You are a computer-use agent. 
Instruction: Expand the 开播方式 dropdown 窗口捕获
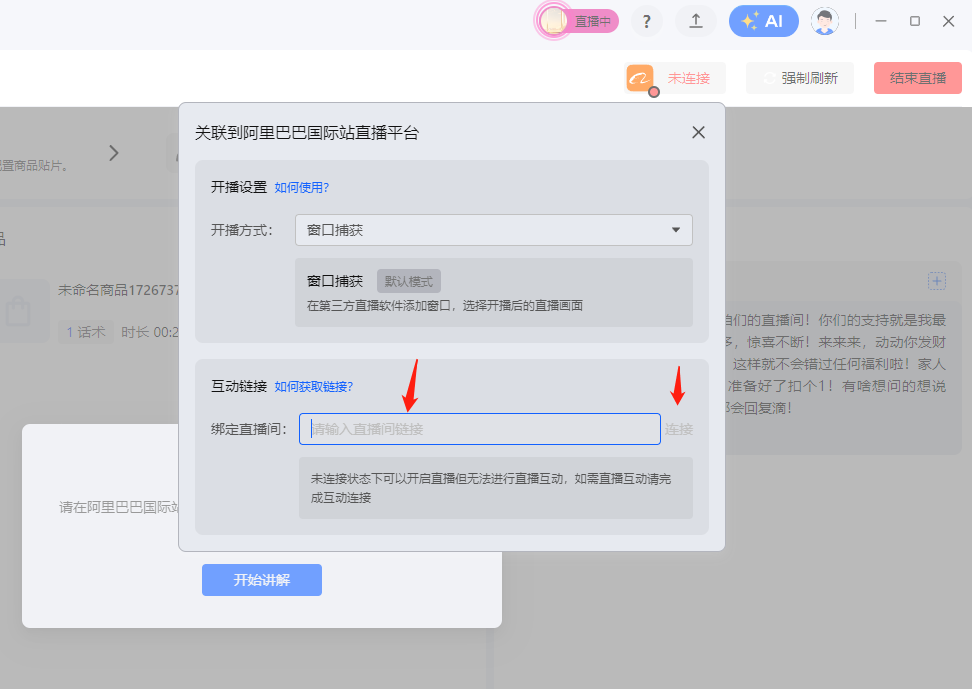tap(493, 230)
